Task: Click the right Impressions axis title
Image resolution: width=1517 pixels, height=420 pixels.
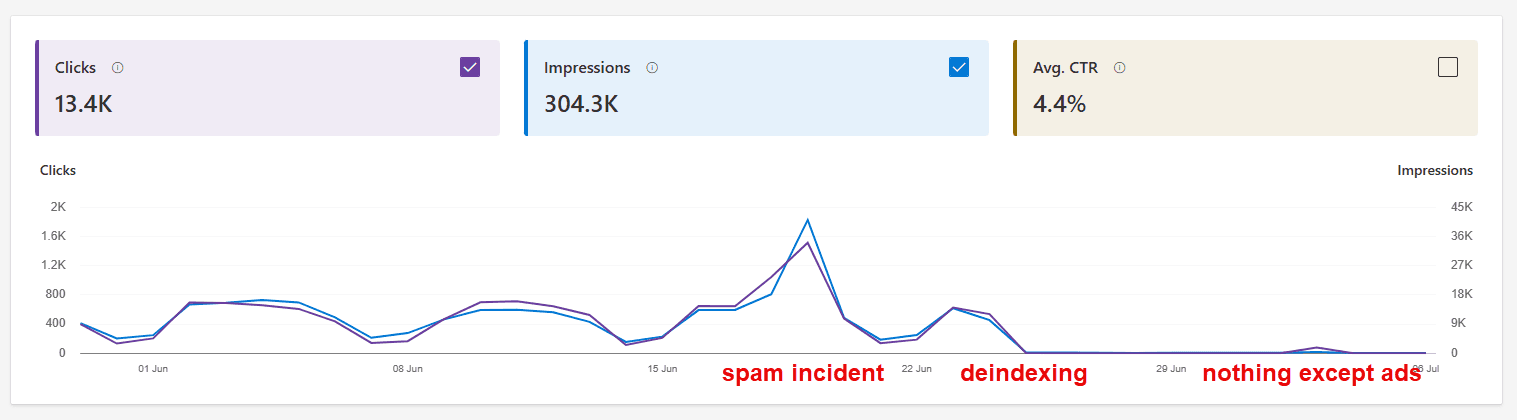Action: (1434, 170)
